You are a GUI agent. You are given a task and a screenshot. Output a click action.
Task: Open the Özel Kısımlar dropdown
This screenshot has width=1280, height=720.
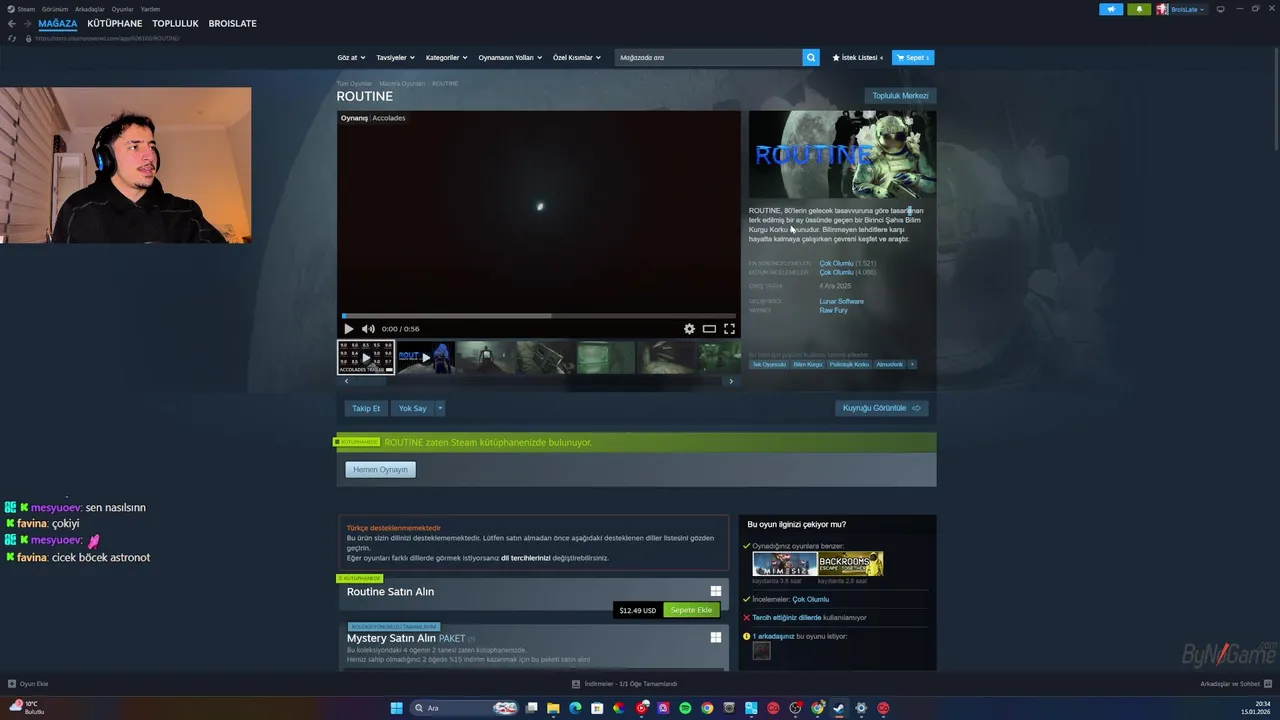[x=577, y=58]
